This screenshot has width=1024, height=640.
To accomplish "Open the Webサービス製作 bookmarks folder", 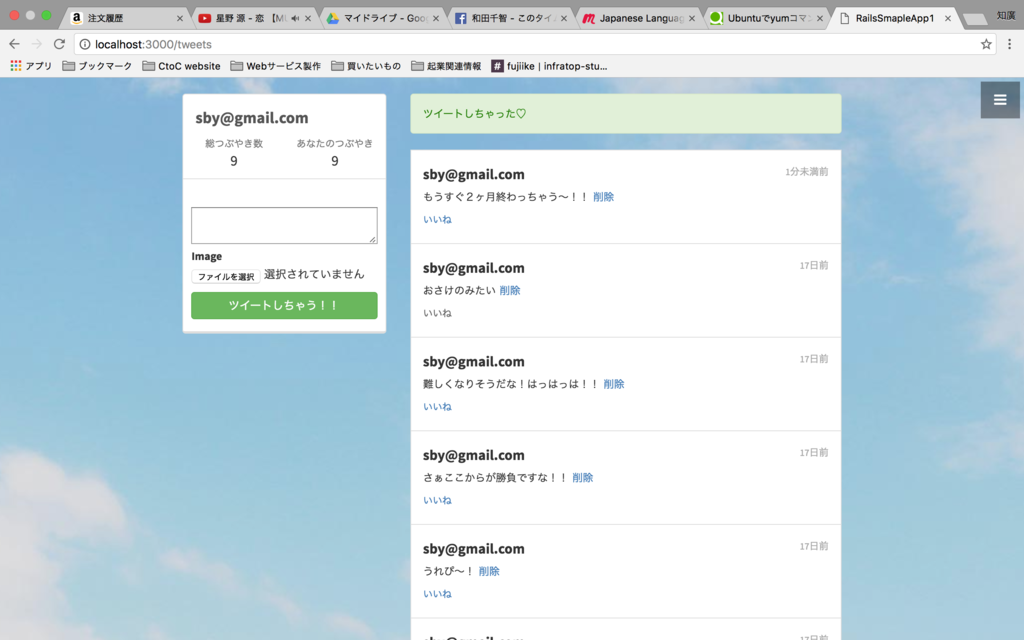I will tap(275, 66).
